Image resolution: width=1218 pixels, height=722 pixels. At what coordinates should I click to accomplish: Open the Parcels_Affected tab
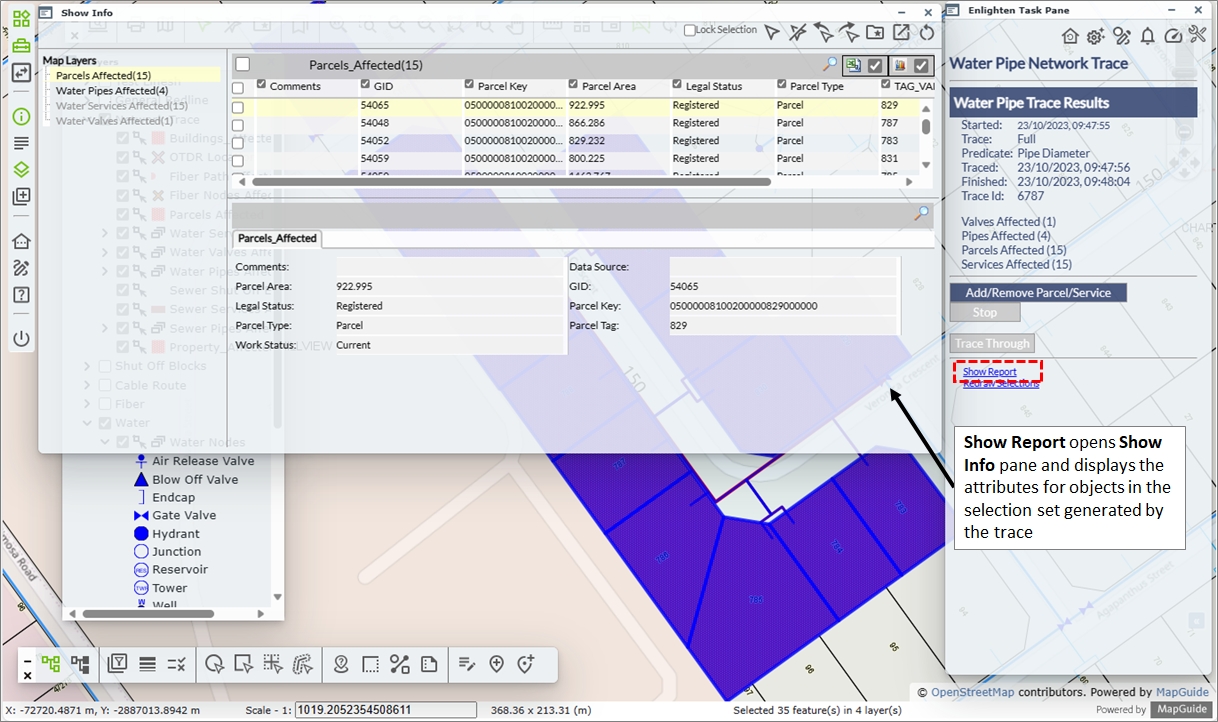(x=277, y=238)
